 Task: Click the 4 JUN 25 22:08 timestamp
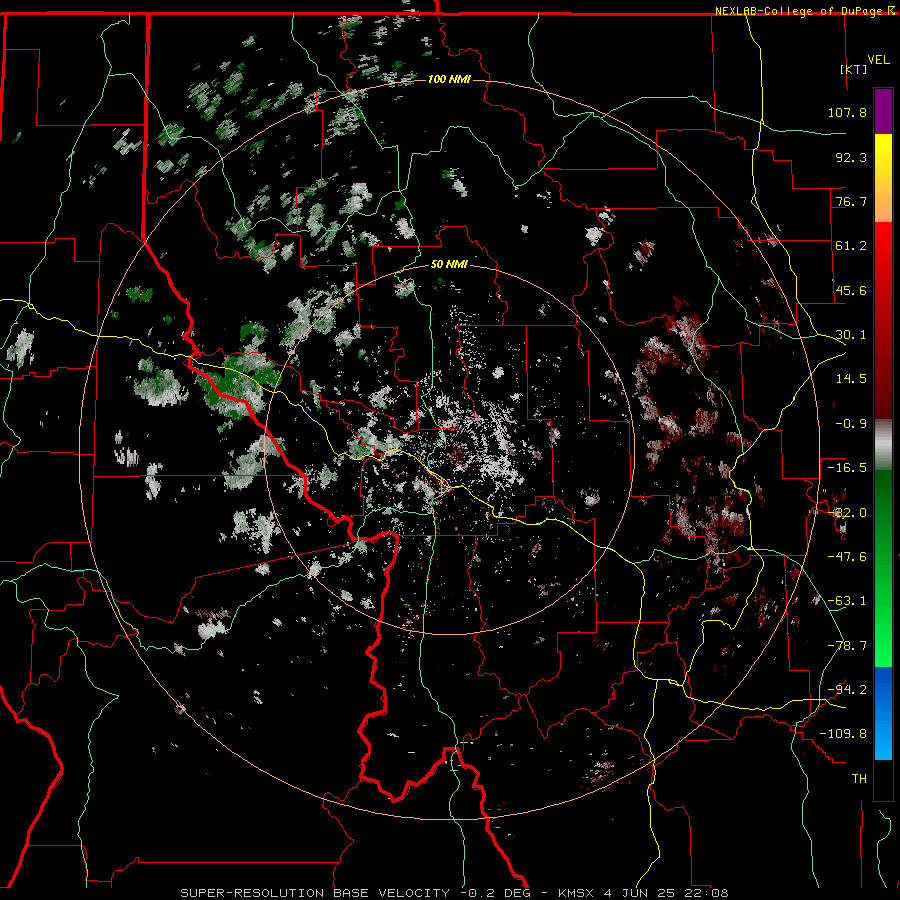click(666, 893)
